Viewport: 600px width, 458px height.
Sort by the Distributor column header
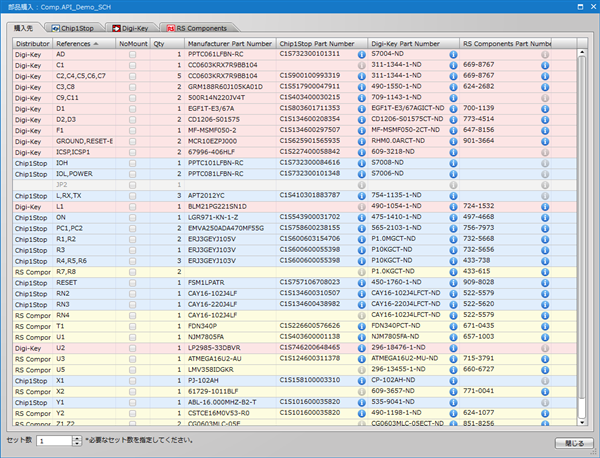tap(33, 44)
